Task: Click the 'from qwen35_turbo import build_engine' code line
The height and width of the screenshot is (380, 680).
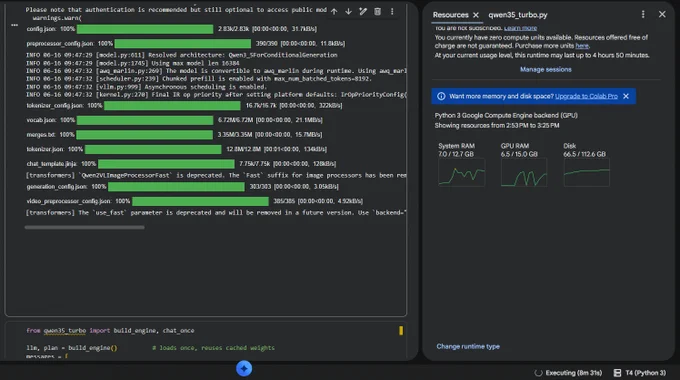Action: [x=110, y=331]
